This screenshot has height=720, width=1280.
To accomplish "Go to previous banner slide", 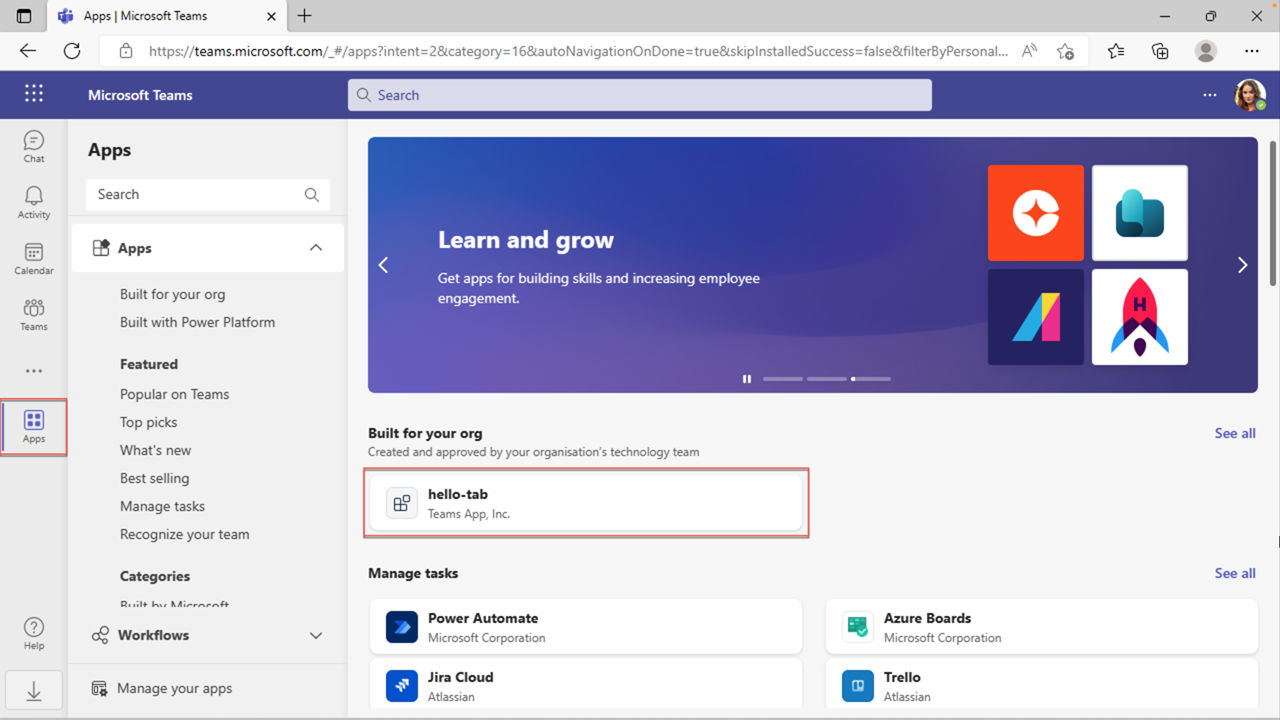I will click(x=383, y=265).
